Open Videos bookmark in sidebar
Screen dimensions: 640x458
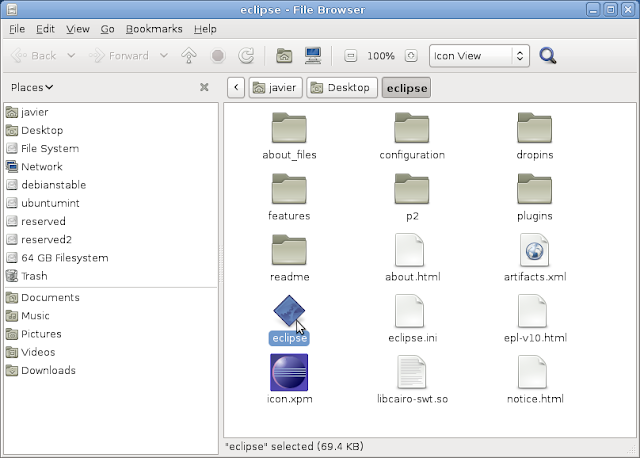point(110,352)
